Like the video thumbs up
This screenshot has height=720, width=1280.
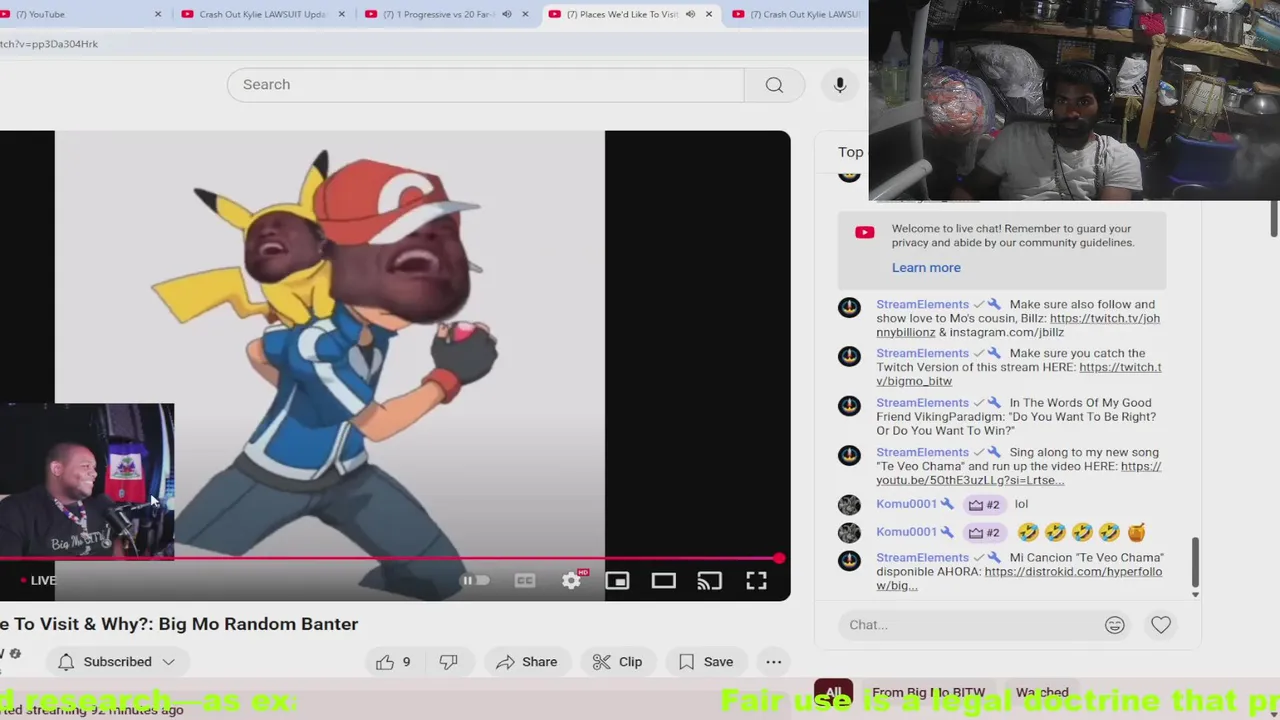tap(393, 662)
